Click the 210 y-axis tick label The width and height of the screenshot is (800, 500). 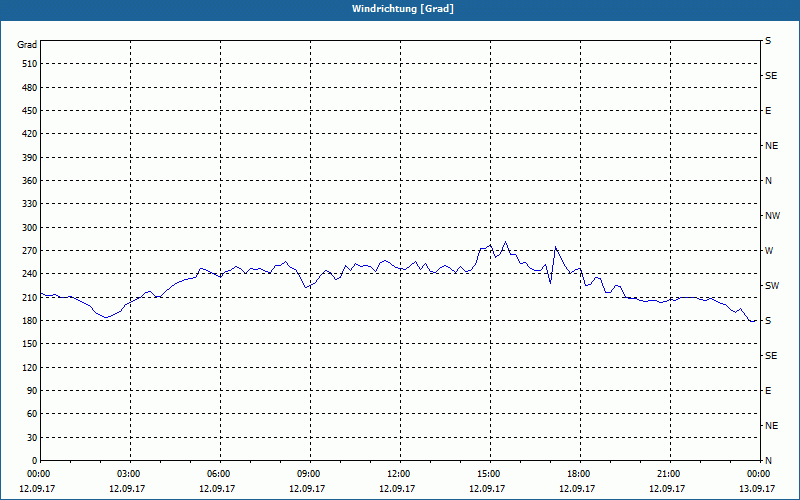tap(30, 297)
